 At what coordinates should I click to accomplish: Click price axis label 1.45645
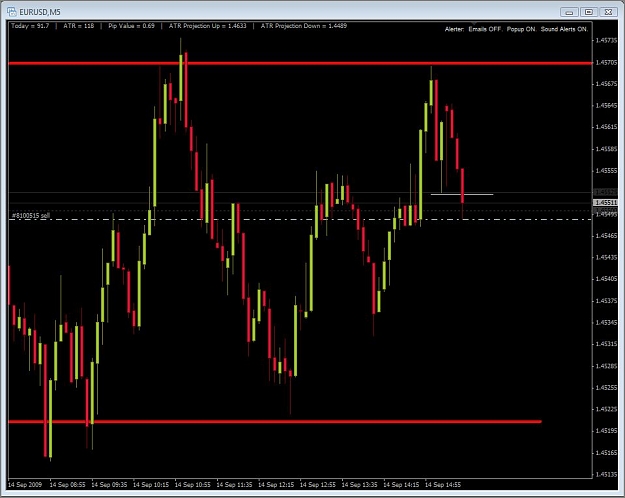[606, 105]
